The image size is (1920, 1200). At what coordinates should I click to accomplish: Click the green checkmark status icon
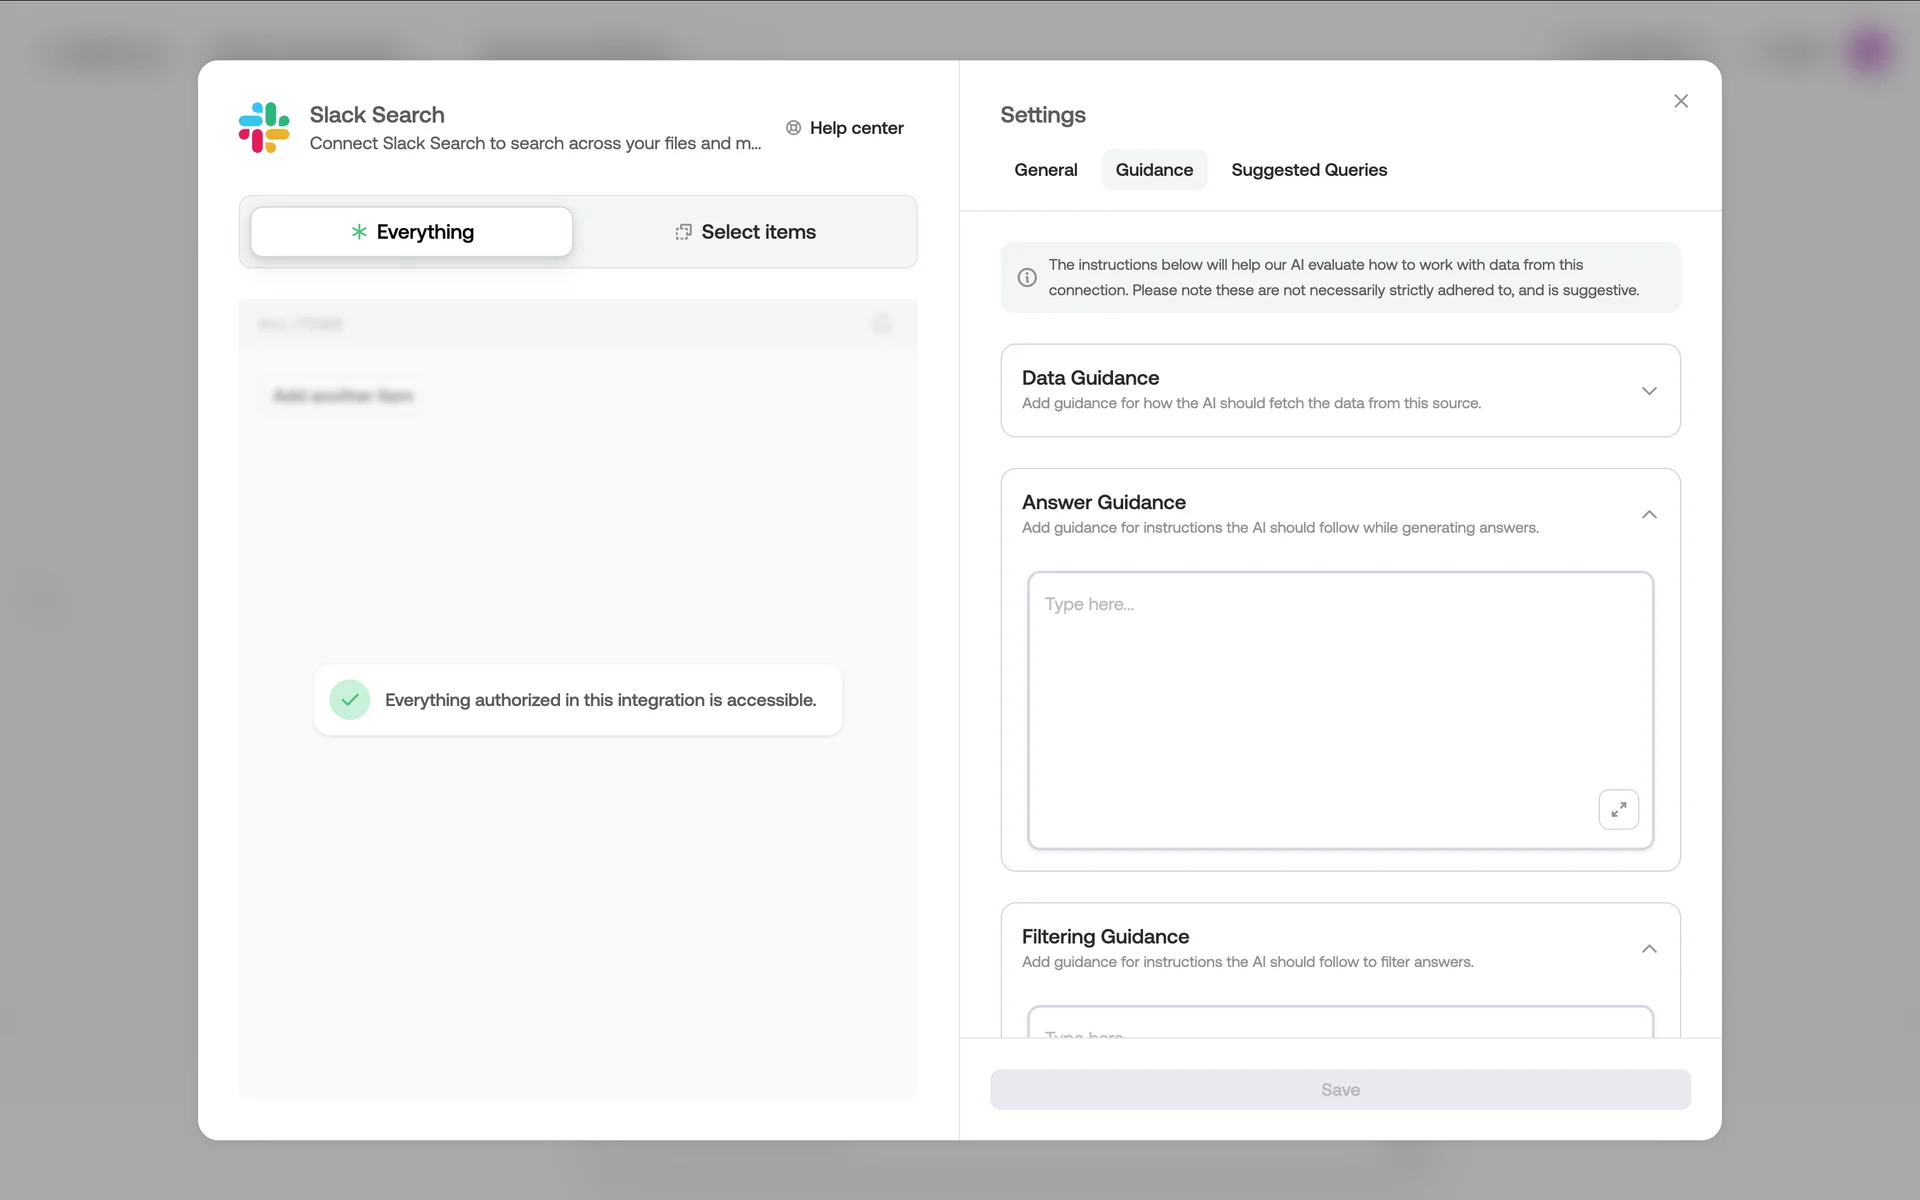point(350,700)
